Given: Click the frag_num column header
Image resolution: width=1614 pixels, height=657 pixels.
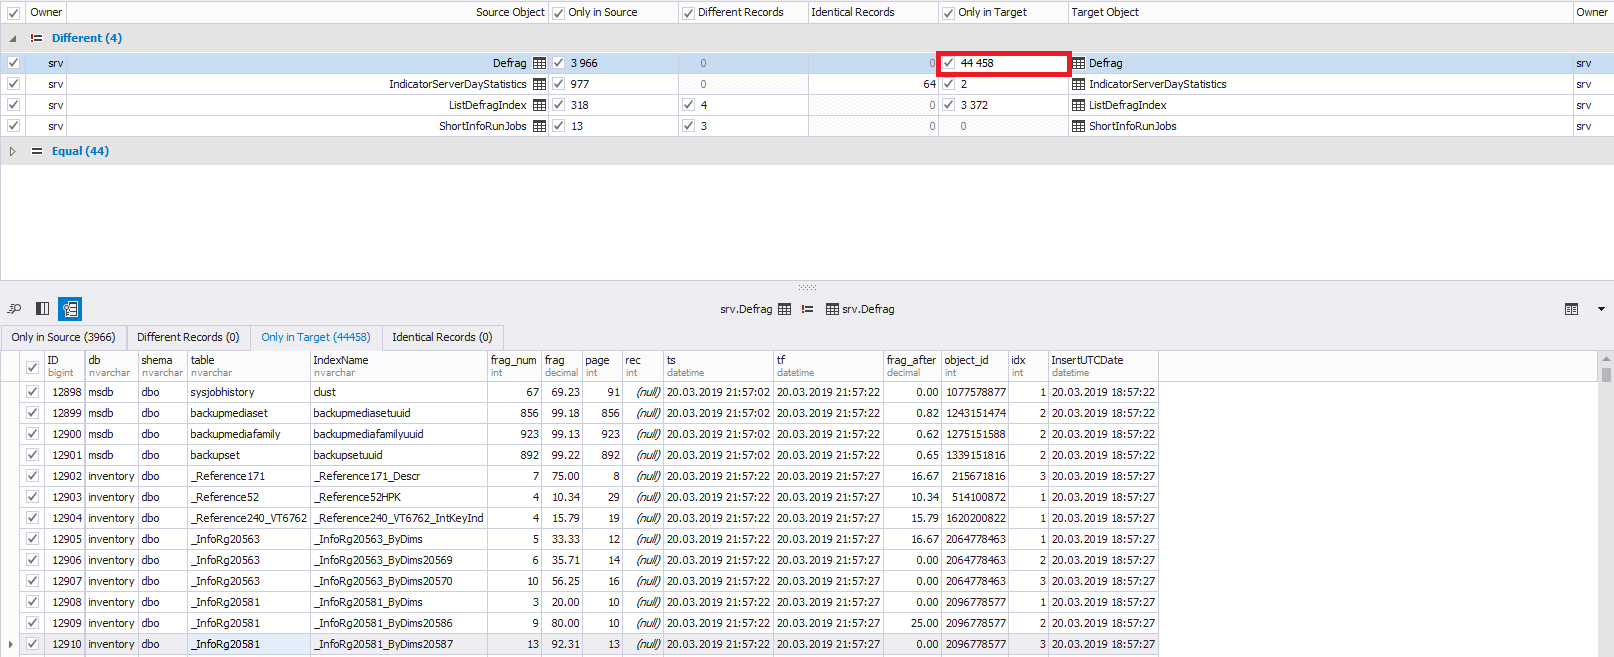Looking at the screenshot, I should click(514, 366).
